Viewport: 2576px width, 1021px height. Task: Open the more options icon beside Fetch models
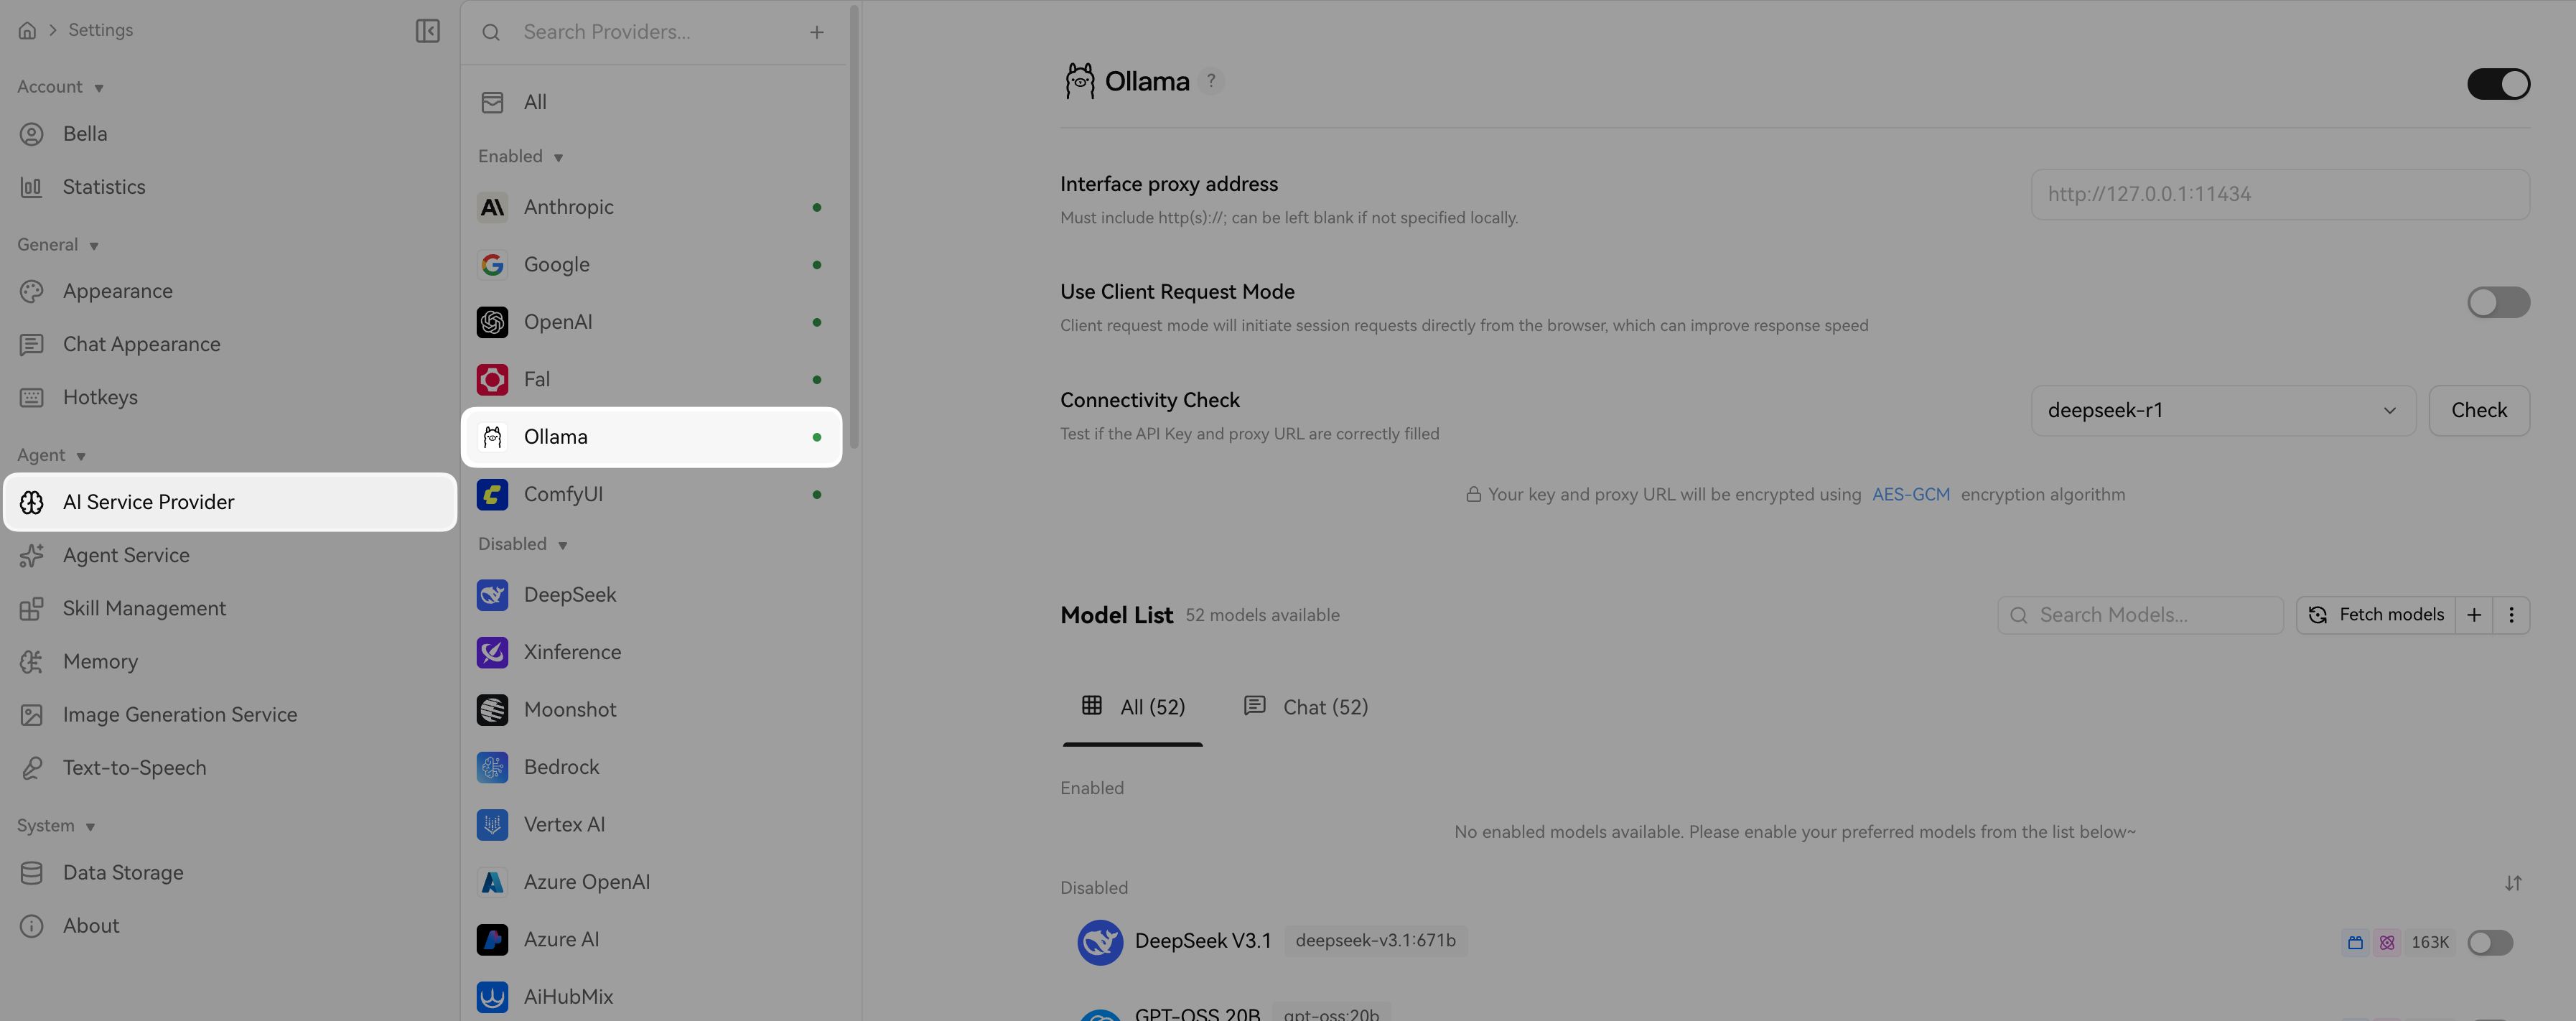tap(2512, 615)
